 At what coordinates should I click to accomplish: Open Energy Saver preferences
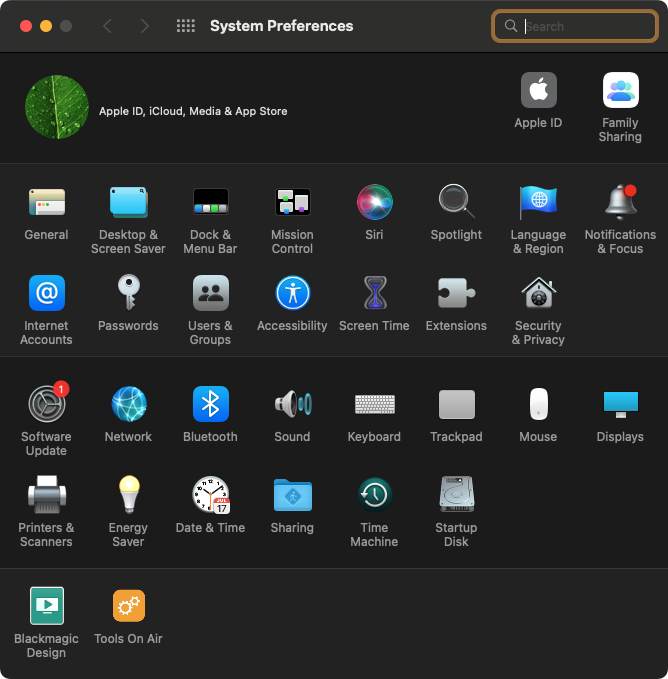click(x=129, y=495)
